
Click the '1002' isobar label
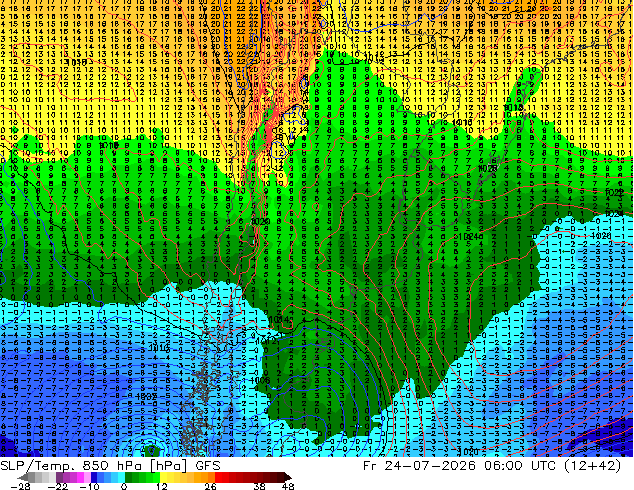pyautogui.click(x=146, y=397)
